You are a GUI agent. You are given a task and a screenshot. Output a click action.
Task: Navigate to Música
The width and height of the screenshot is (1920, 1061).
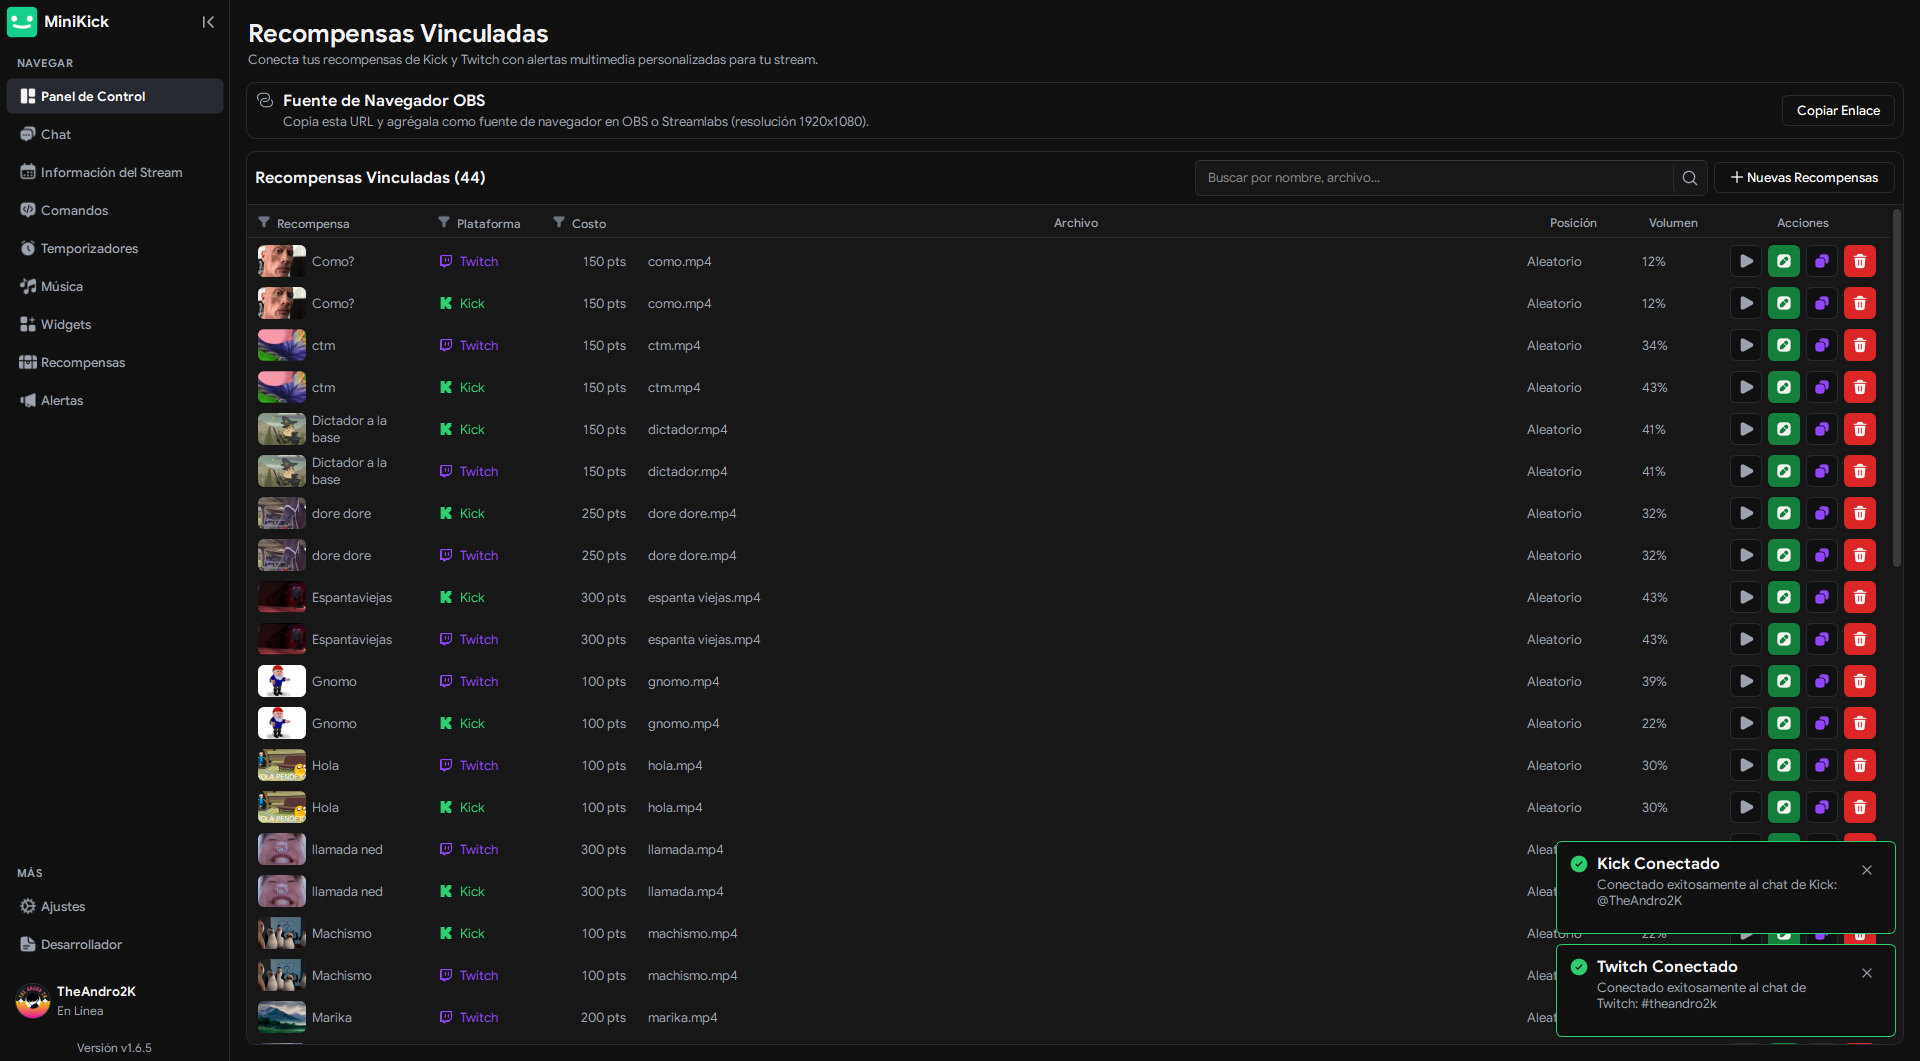[115, 286]
